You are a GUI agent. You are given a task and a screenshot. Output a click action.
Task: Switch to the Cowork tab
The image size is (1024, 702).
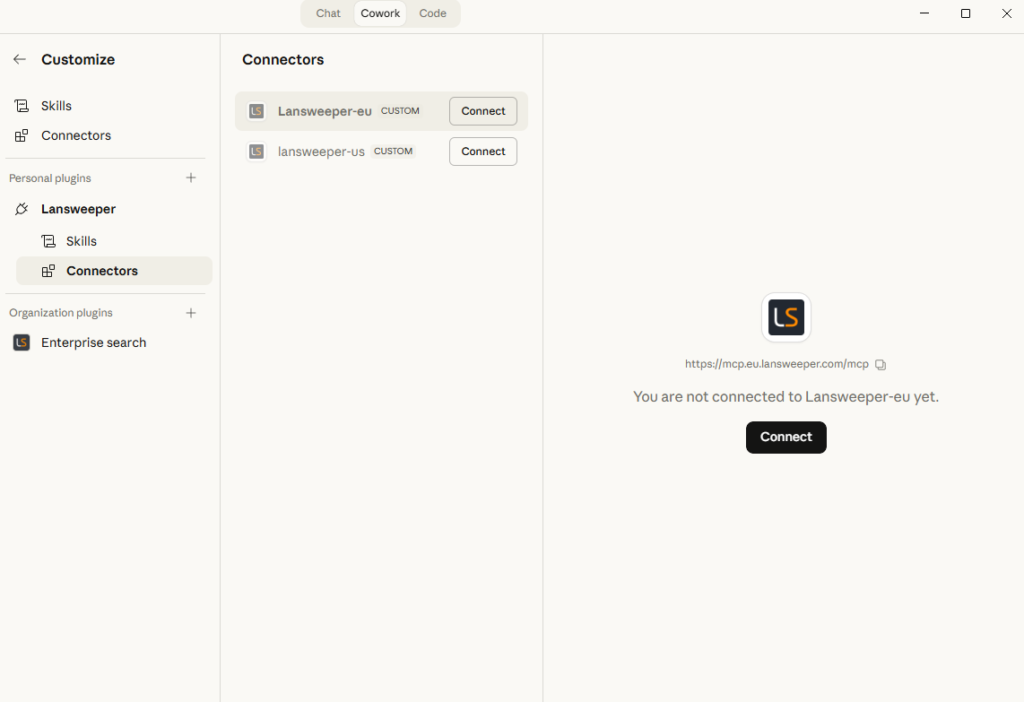[380, 13]
